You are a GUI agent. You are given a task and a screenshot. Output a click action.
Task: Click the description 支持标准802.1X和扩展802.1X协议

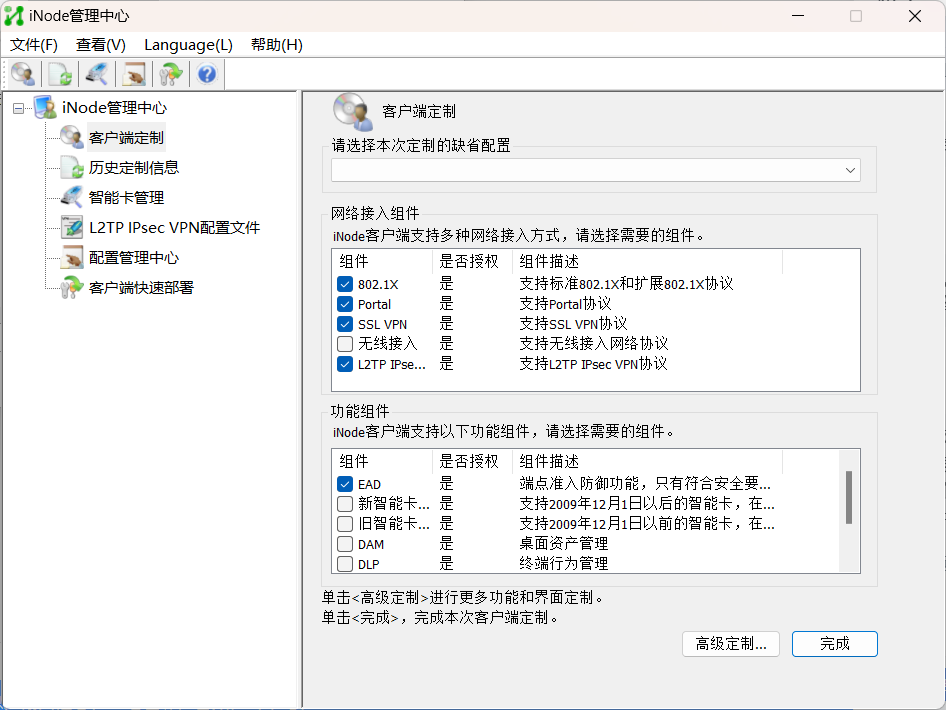point(626,284)
